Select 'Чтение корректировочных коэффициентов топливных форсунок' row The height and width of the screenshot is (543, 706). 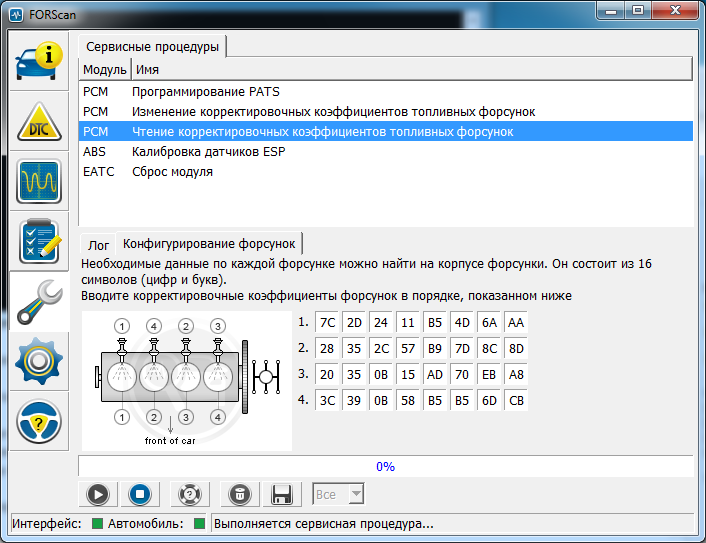point(386,131)
